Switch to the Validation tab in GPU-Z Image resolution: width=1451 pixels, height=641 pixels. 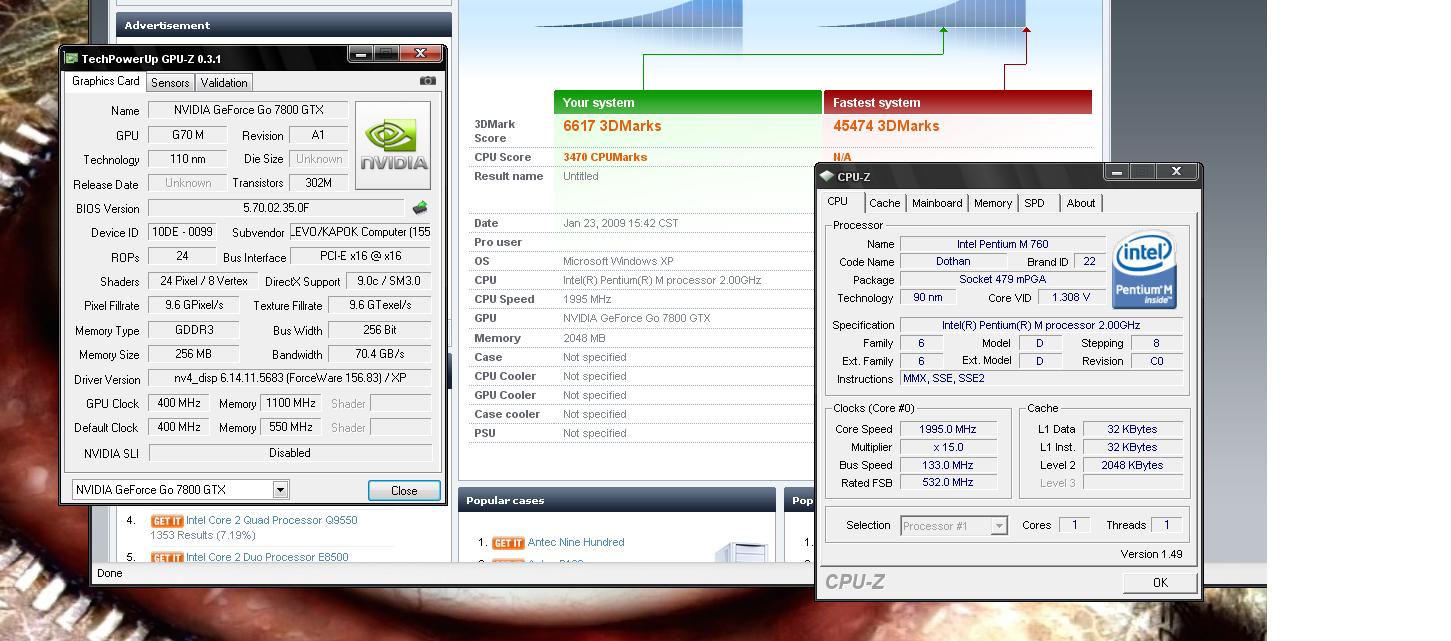[224, 83]
